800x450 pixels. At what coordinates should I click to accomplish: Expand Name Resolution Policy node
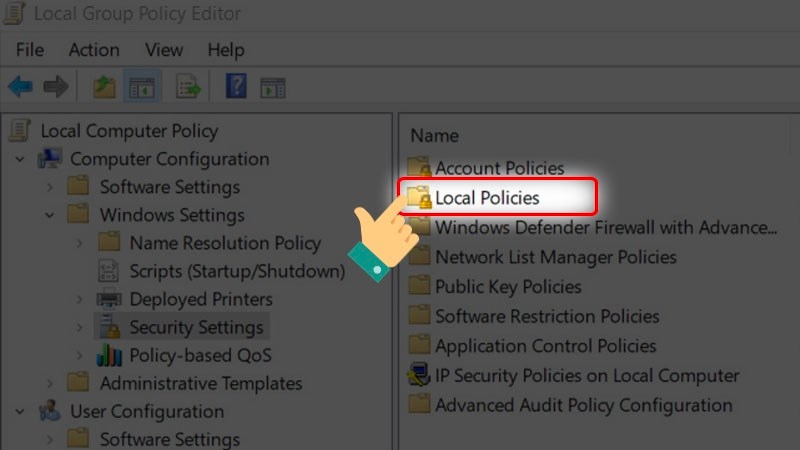pyautogui.click(x=80, y=243)
